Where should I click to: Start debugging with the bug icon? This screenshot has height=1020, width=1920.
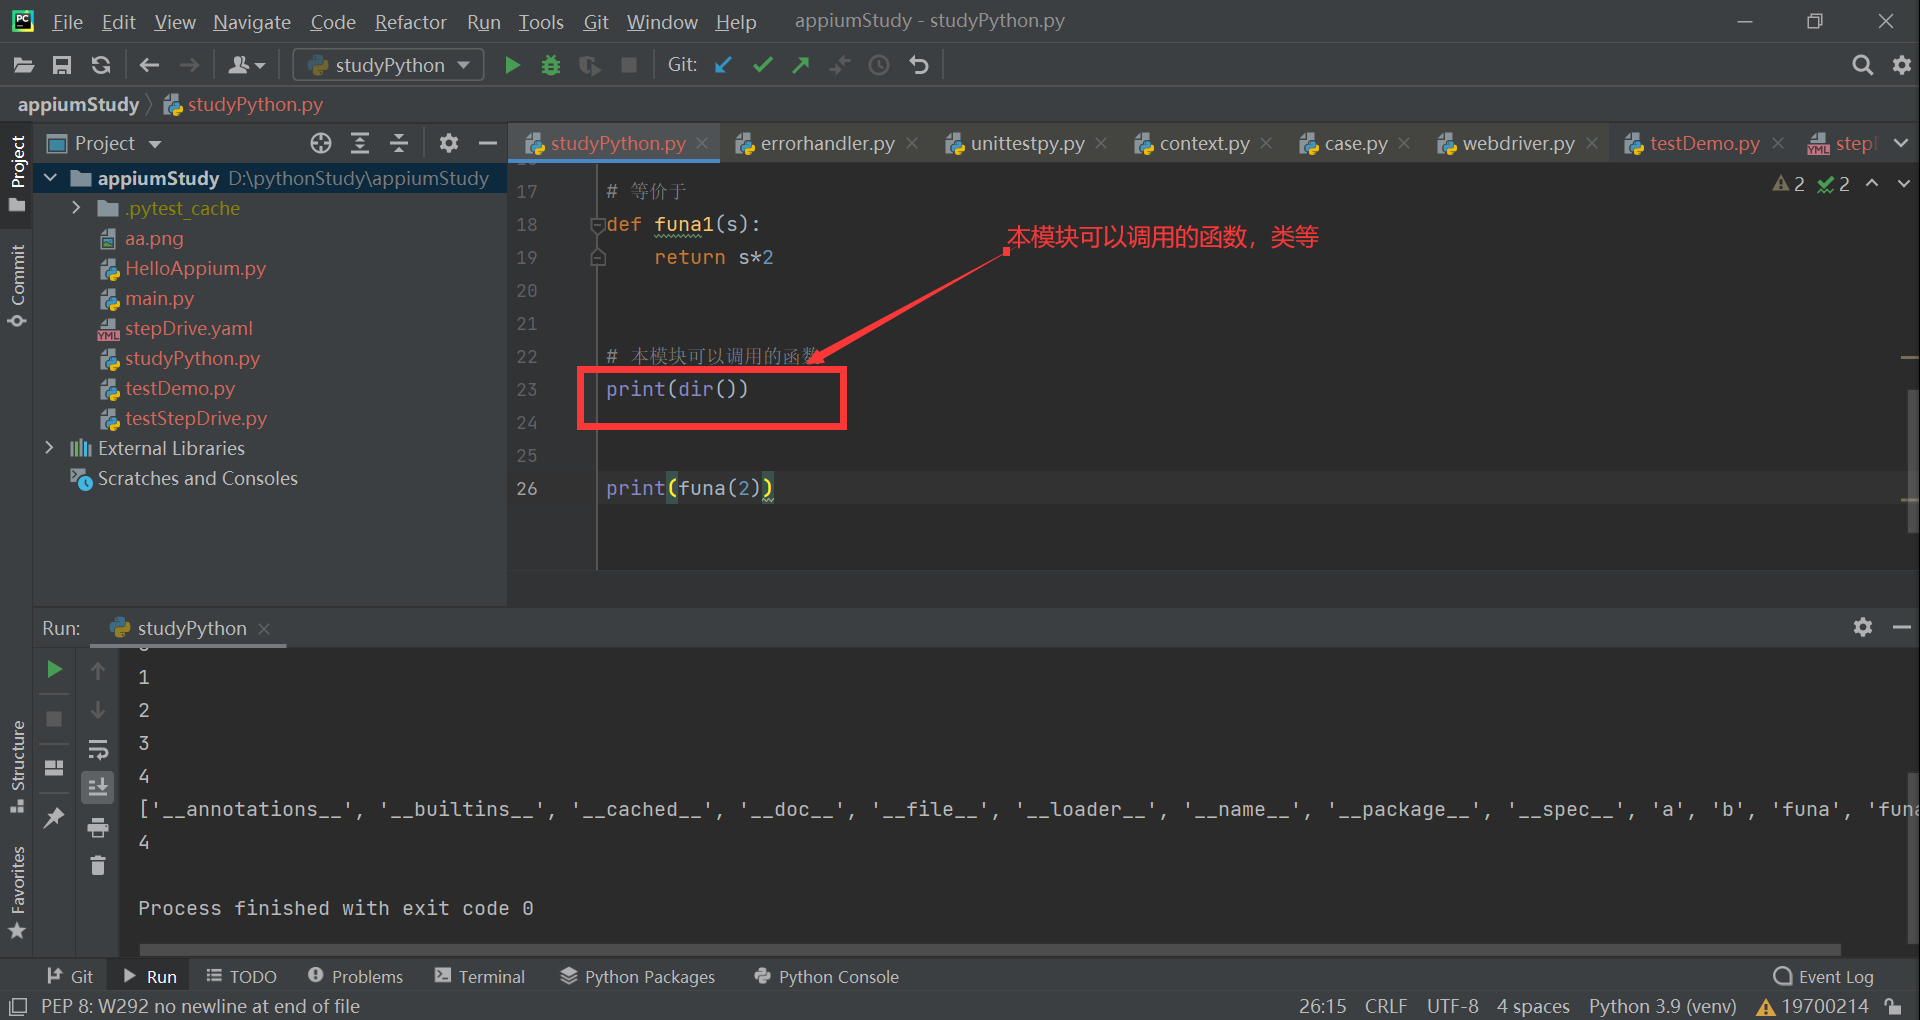click(551, 65)
